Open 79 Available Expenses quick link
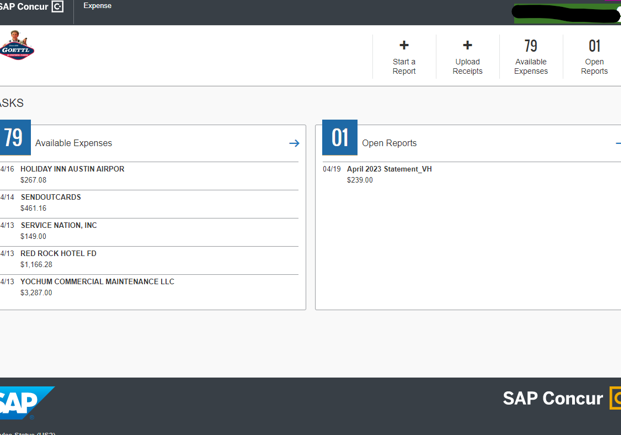The height and width of the screenshot is (435, 621). (531, 57)
